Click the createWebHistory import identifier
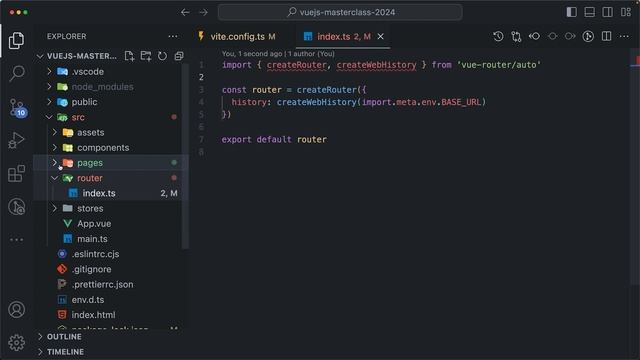Screen dimensions: 640x360 click(x=376, y=65)
